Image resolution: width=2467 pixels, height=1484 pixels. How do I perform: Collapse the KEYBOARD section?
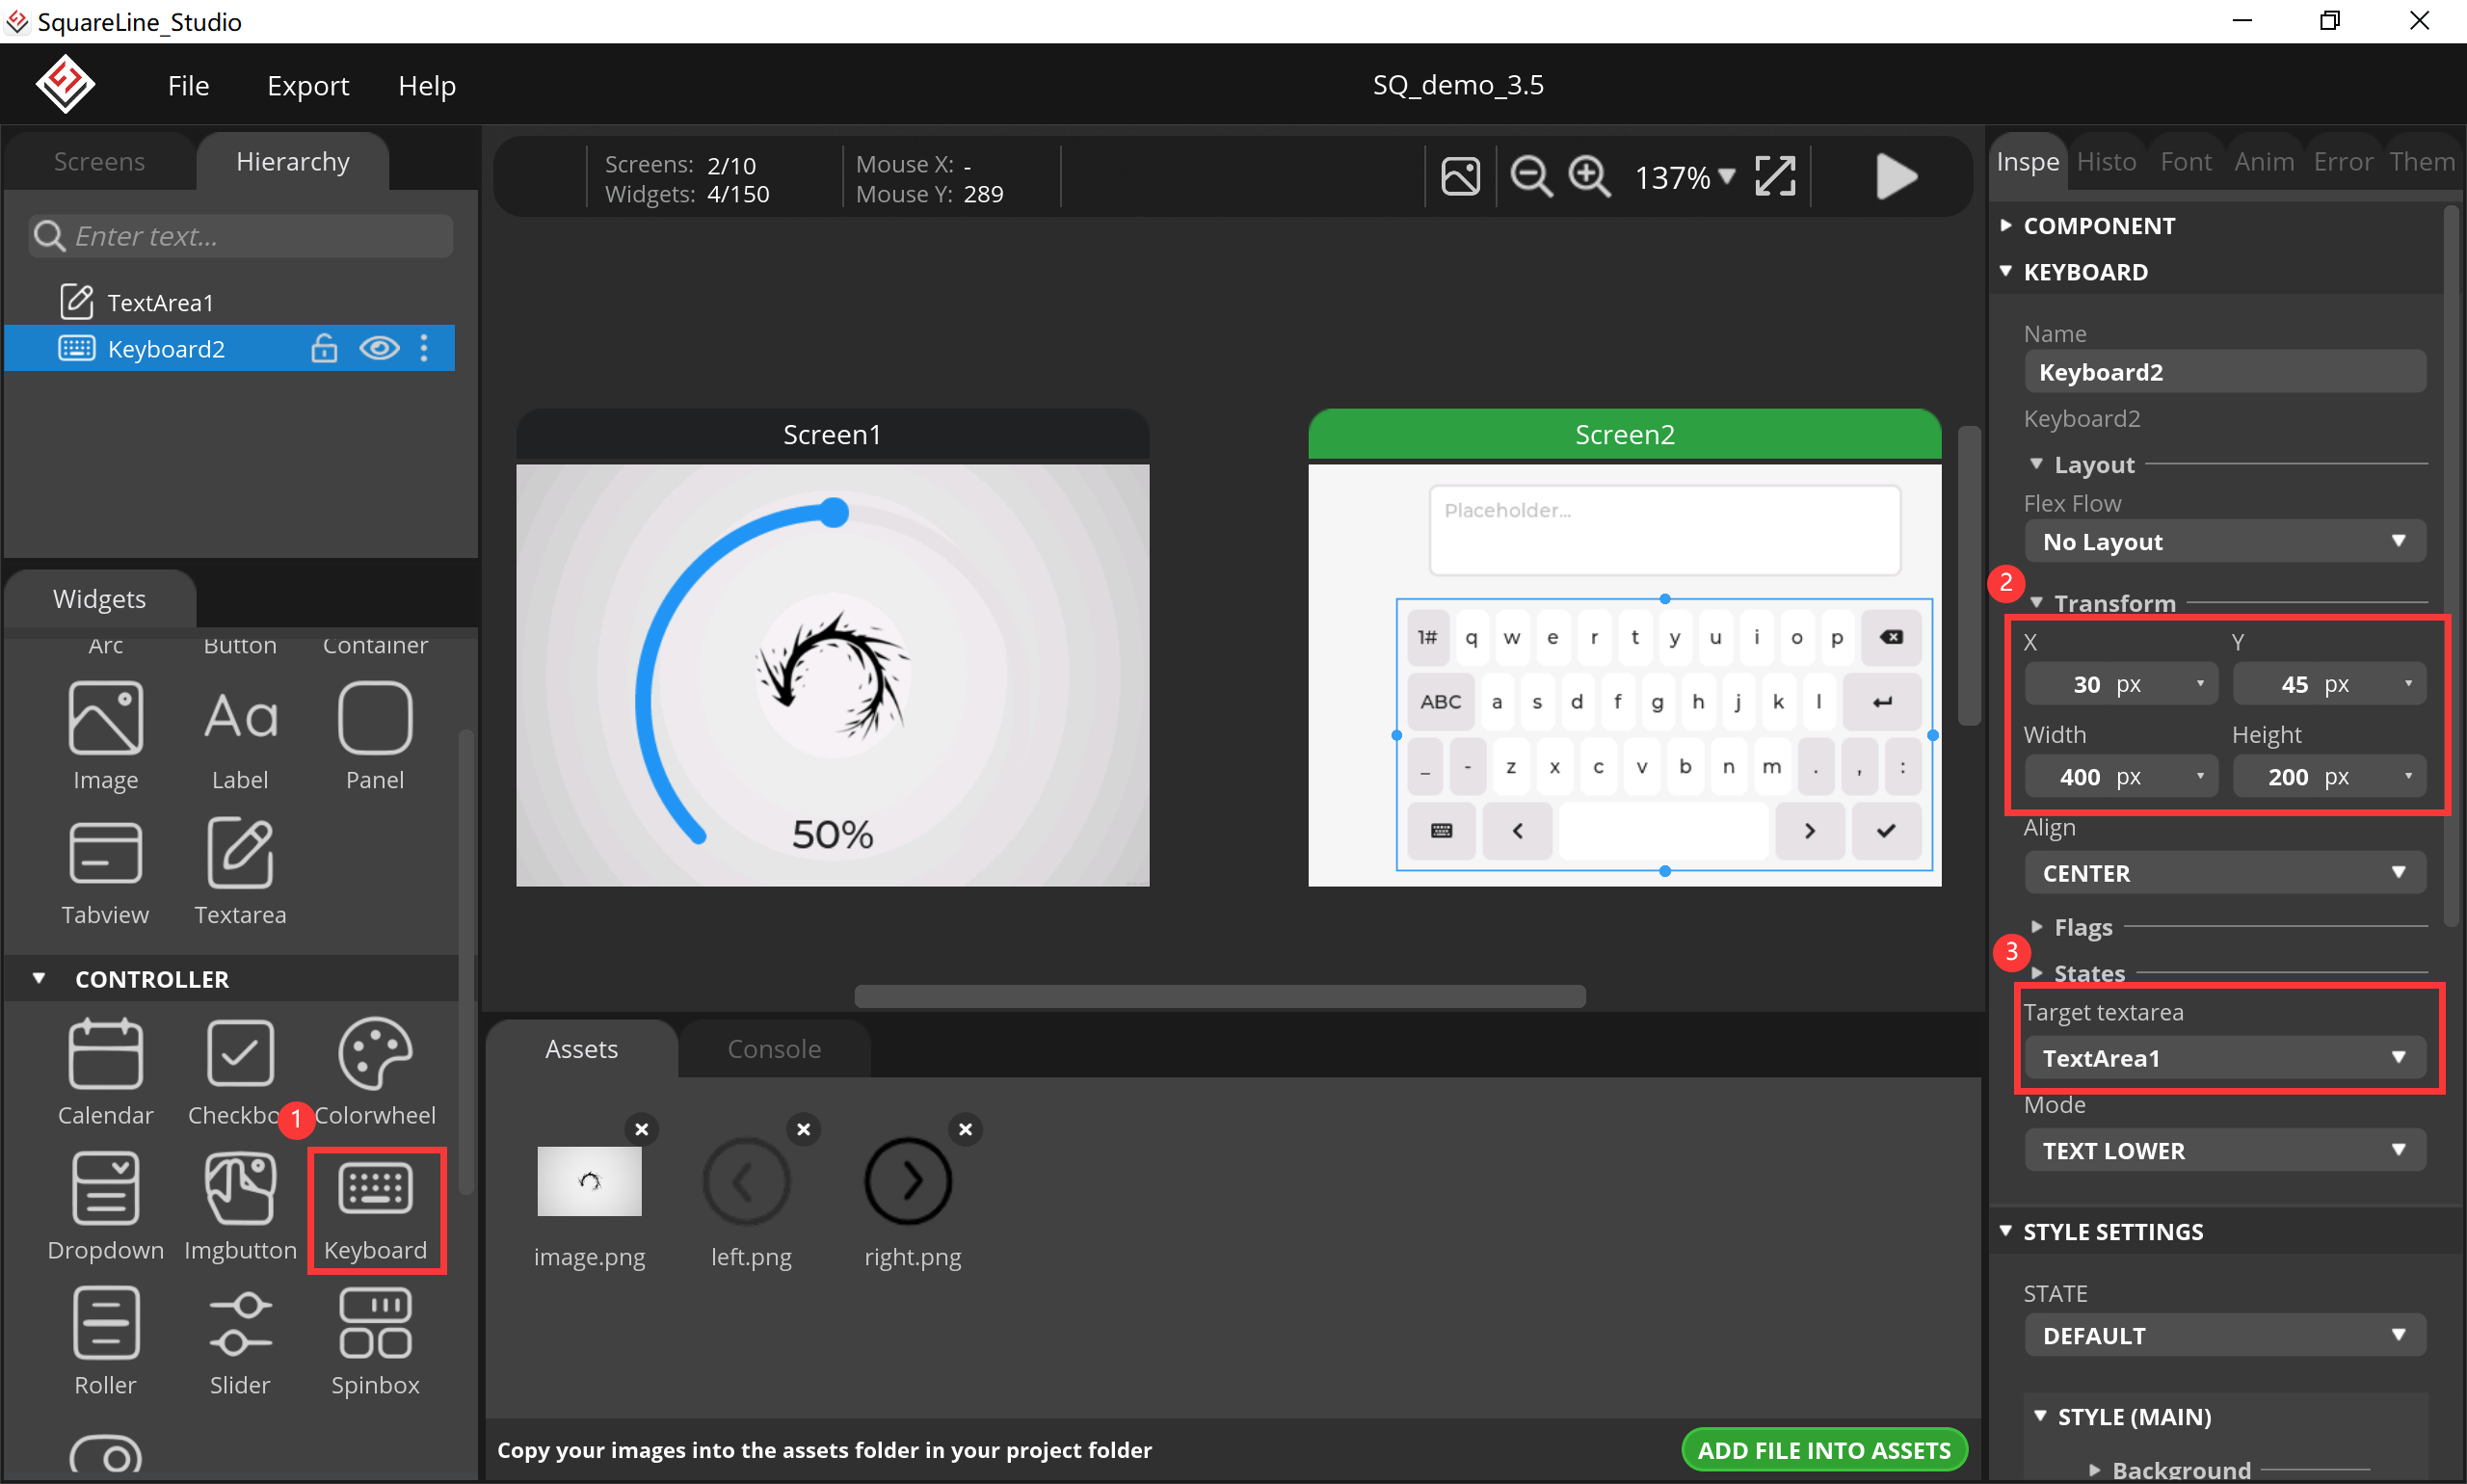pos(2006,271)
